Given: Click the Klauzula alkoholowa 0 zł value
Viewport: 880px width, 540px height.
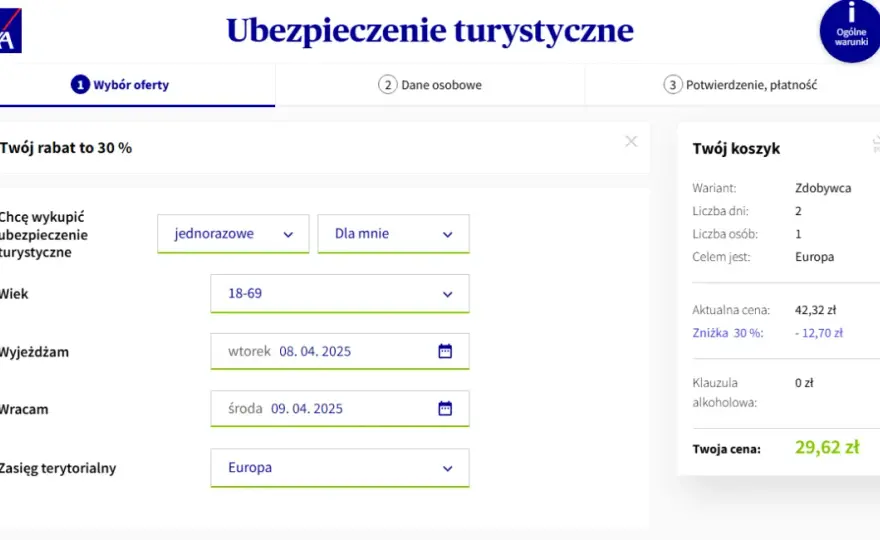Looking at the screenshot, I should 804,383.
